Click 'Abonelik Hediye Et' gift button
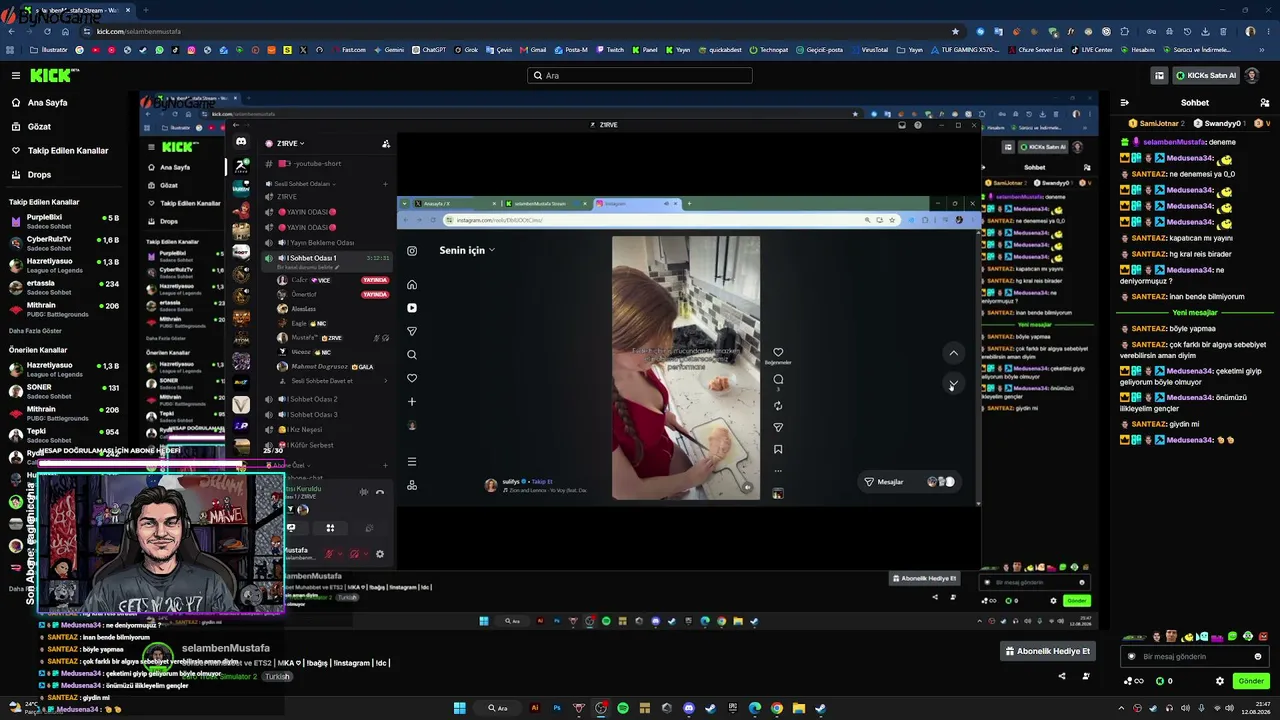The height and width of the screenshot is (720, 1280). (1049, 651)
